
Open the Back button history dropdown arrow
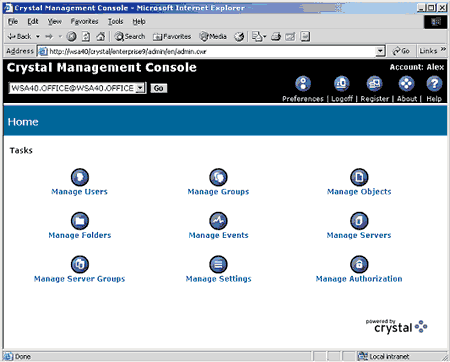(38, 36)
